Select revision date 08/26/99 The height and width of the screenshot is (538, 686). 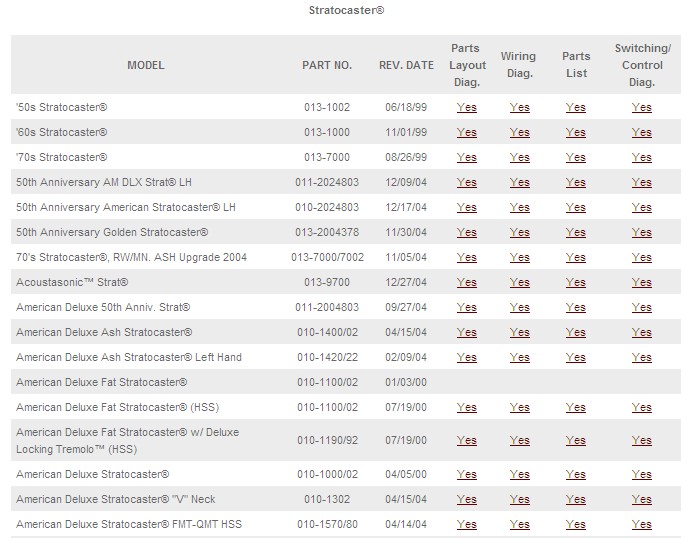(x=406, y=157)
